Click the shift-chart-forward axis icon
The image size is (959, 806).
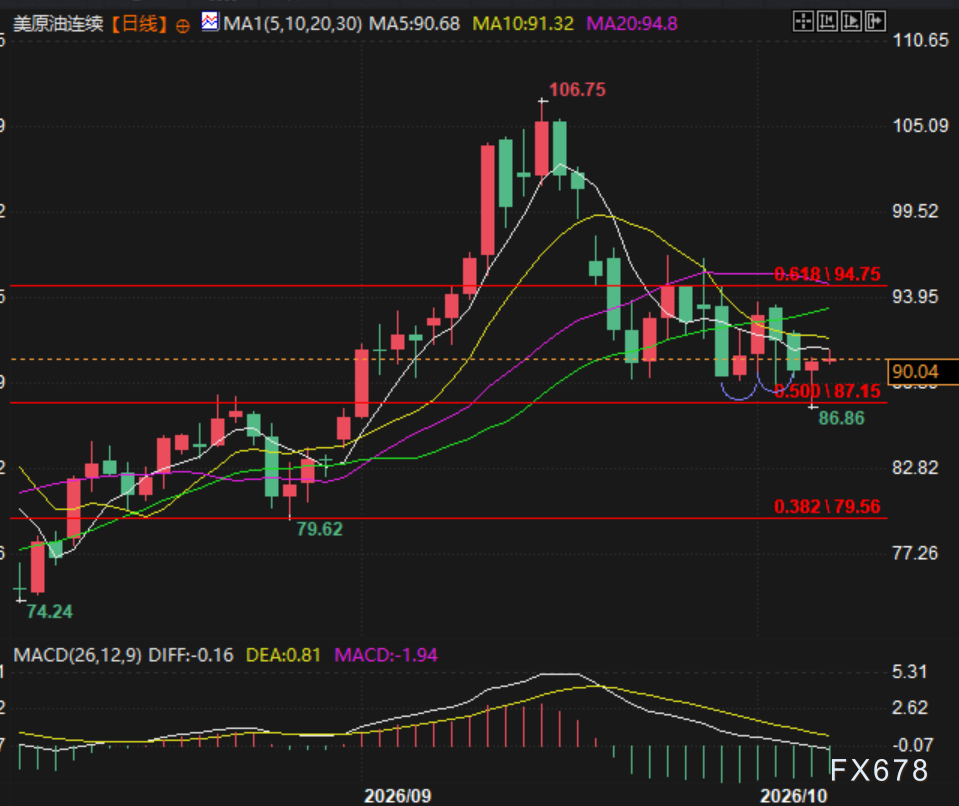(851, 21)
